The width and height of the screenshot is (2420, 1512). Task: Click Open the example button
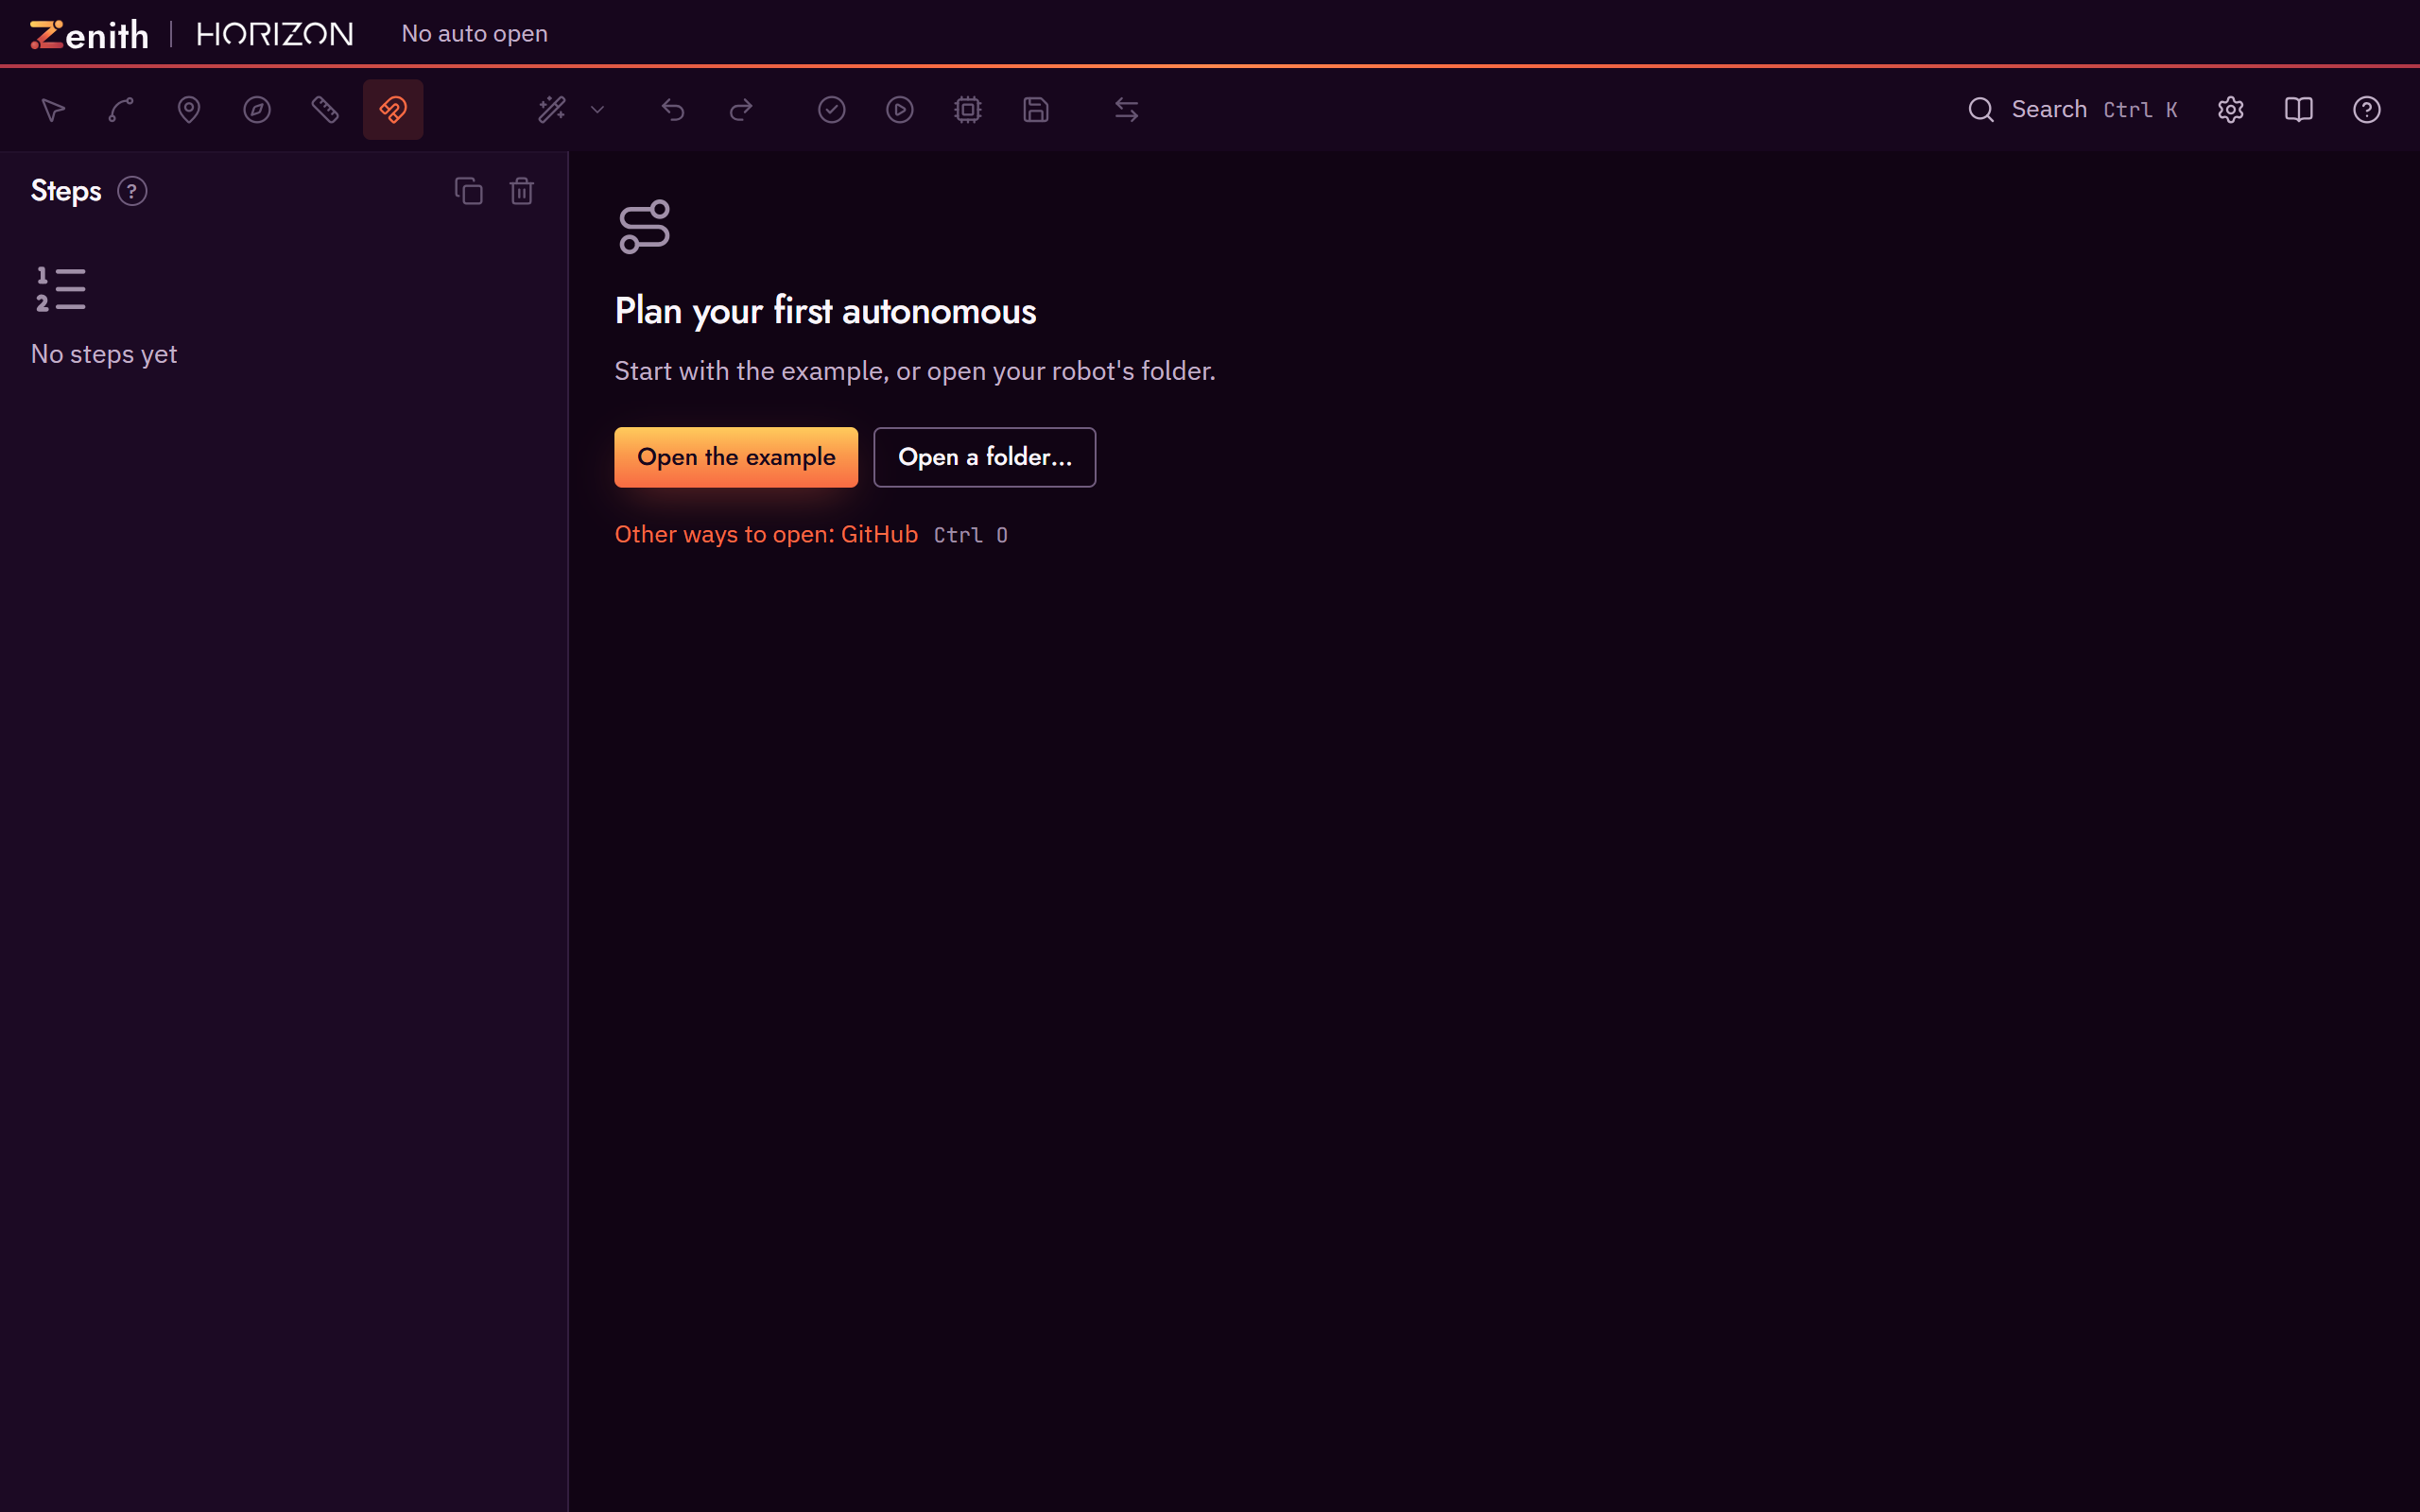coord(736,457)
